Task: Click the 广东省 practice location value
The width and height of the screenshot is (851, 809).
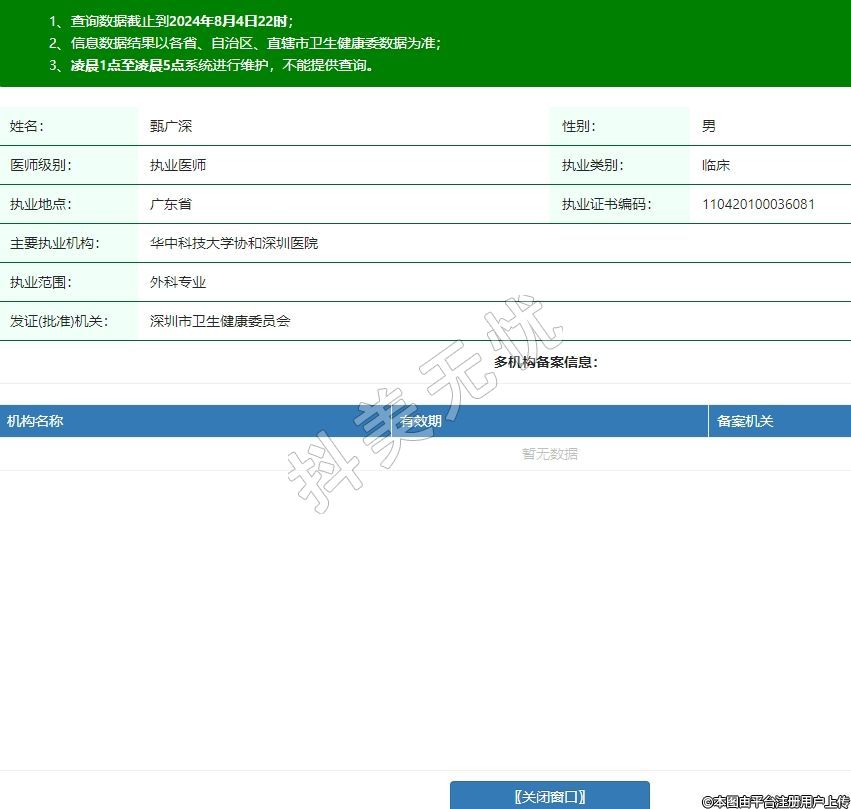Action: [171, 204]
